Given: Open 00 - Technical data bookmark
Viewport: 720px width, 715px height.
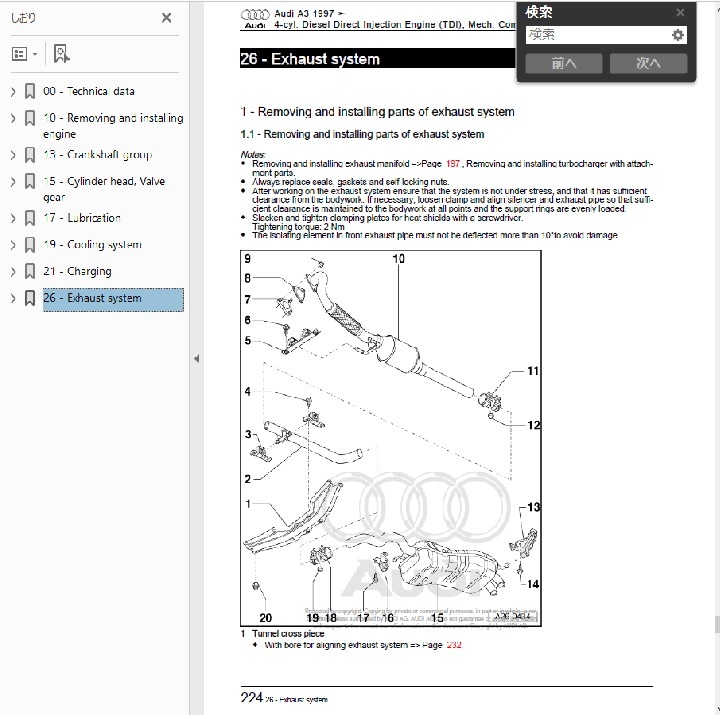Looking at the screenshot, I should tap(89, 91).
